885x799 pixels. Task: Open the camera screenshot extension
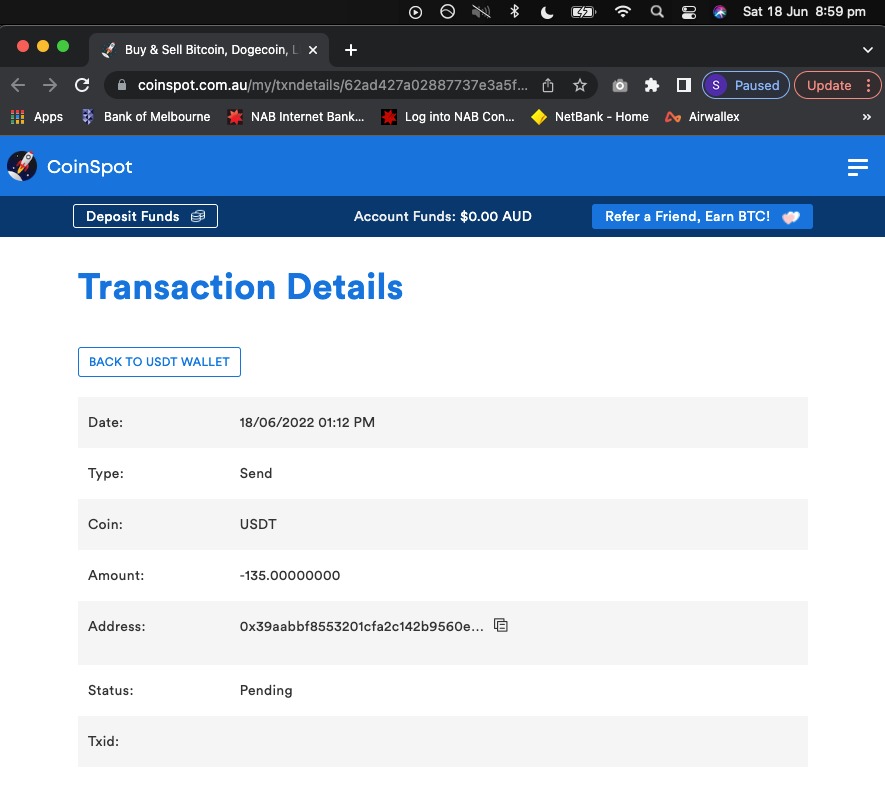620,86
